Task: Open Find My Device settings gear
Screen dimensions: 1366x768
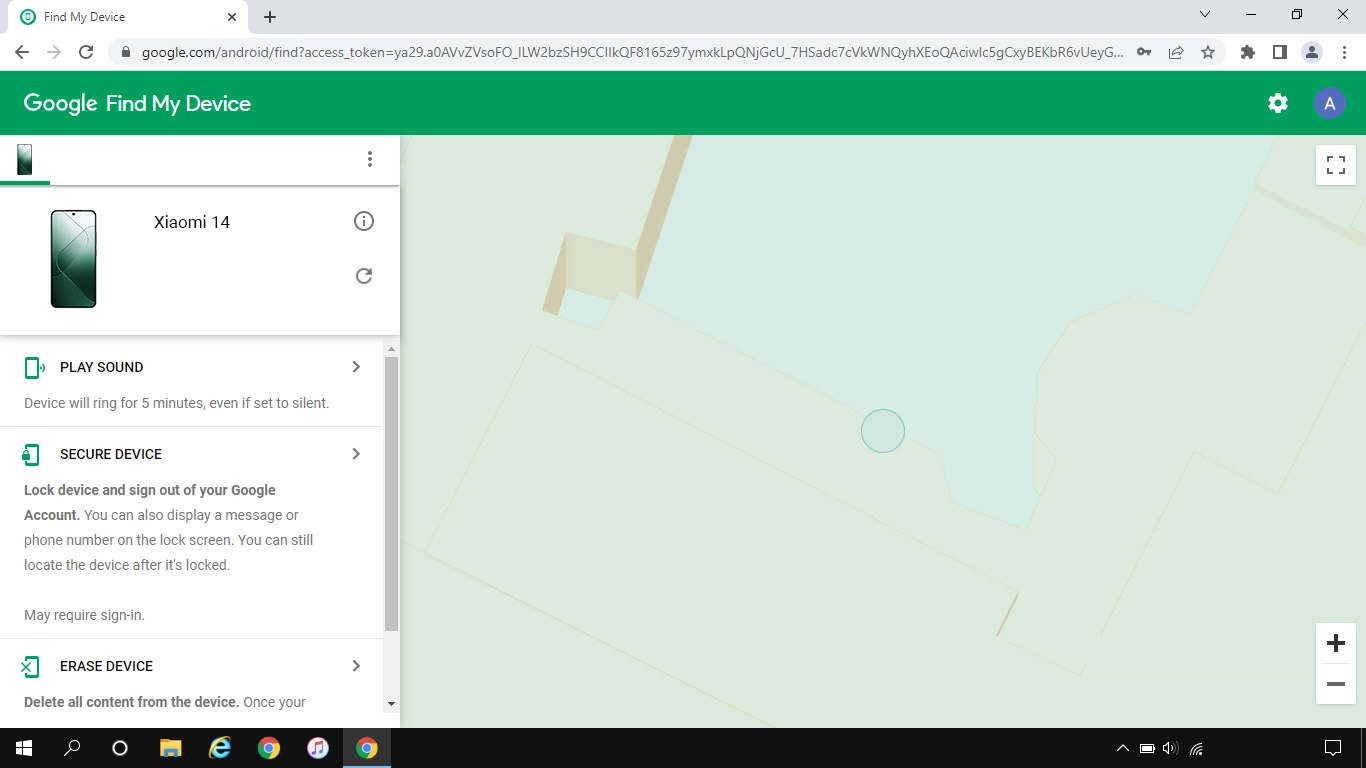Action: [1278, 103]
